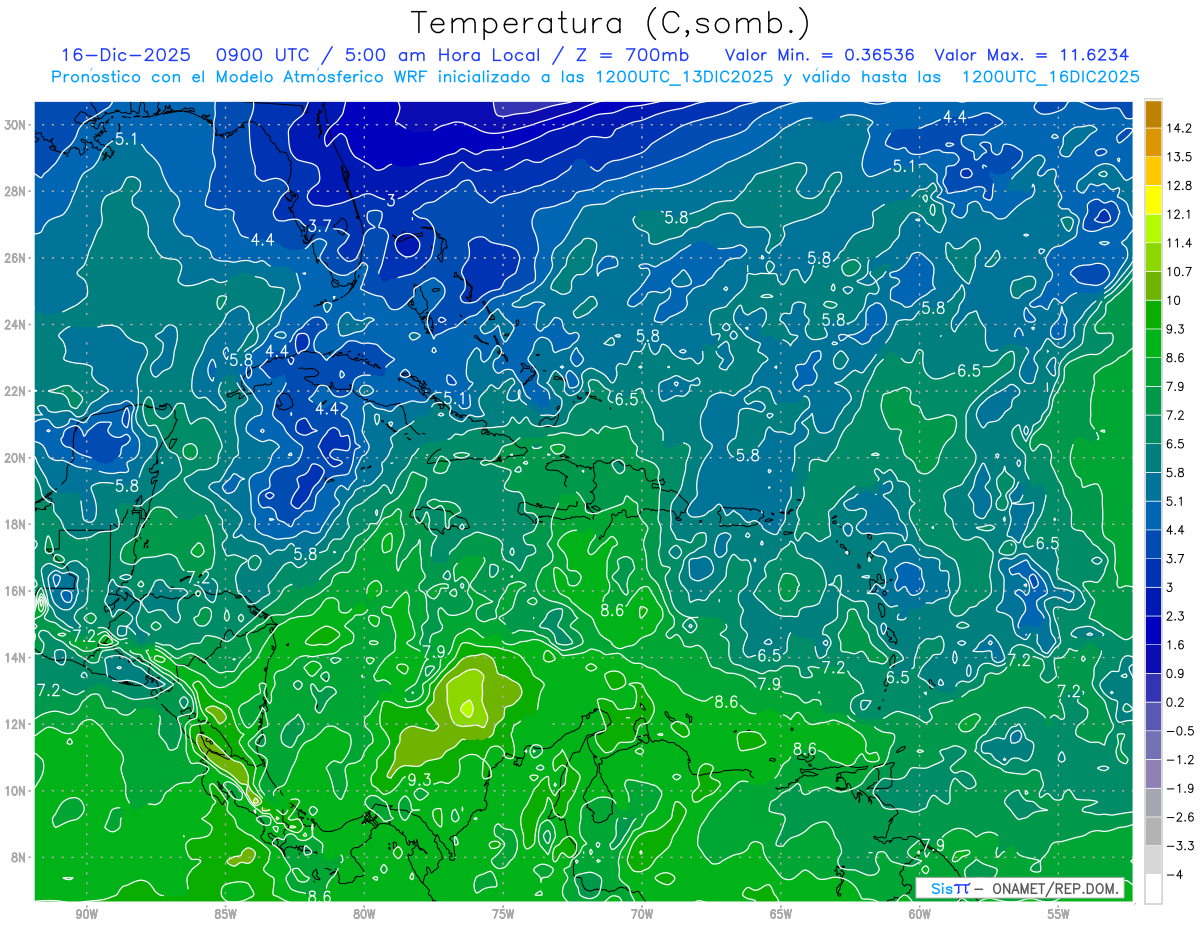Click the '55W' longitude label
The width and height of the screenshot is (1200, 927).
(x=1059, y=915)
